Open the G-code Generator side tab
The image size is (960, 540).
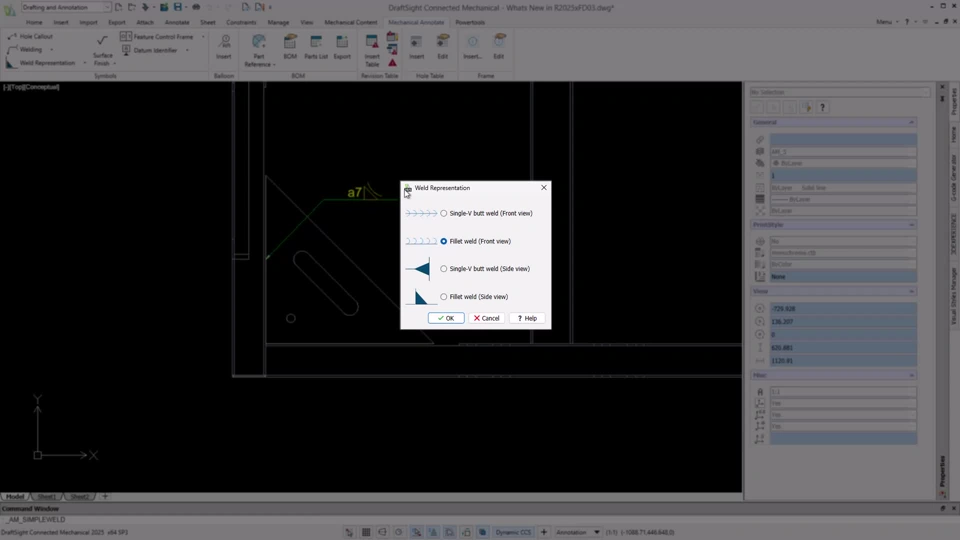point(953,178)
